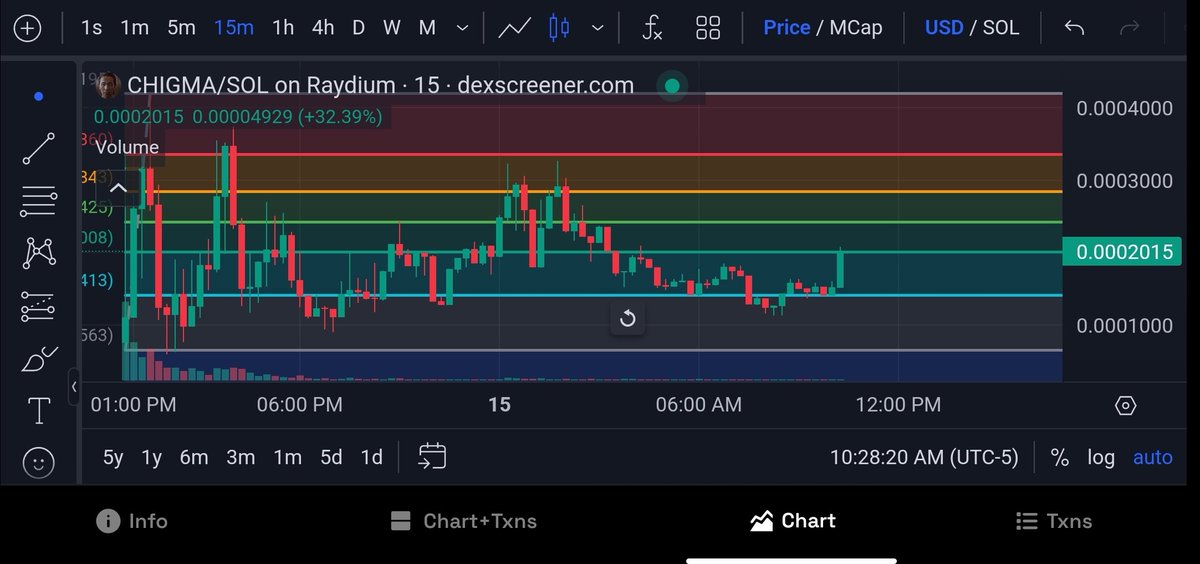Viewport: 1200px width, 564px height.
Task: Click the green market status dot
Action: (x=672, y=86)
